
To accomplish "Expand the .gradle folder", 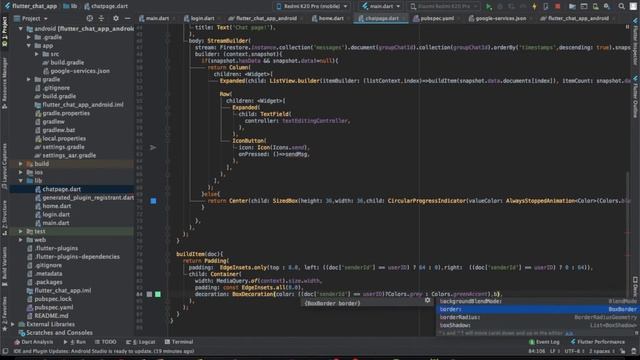I will (x=29, y=37).
